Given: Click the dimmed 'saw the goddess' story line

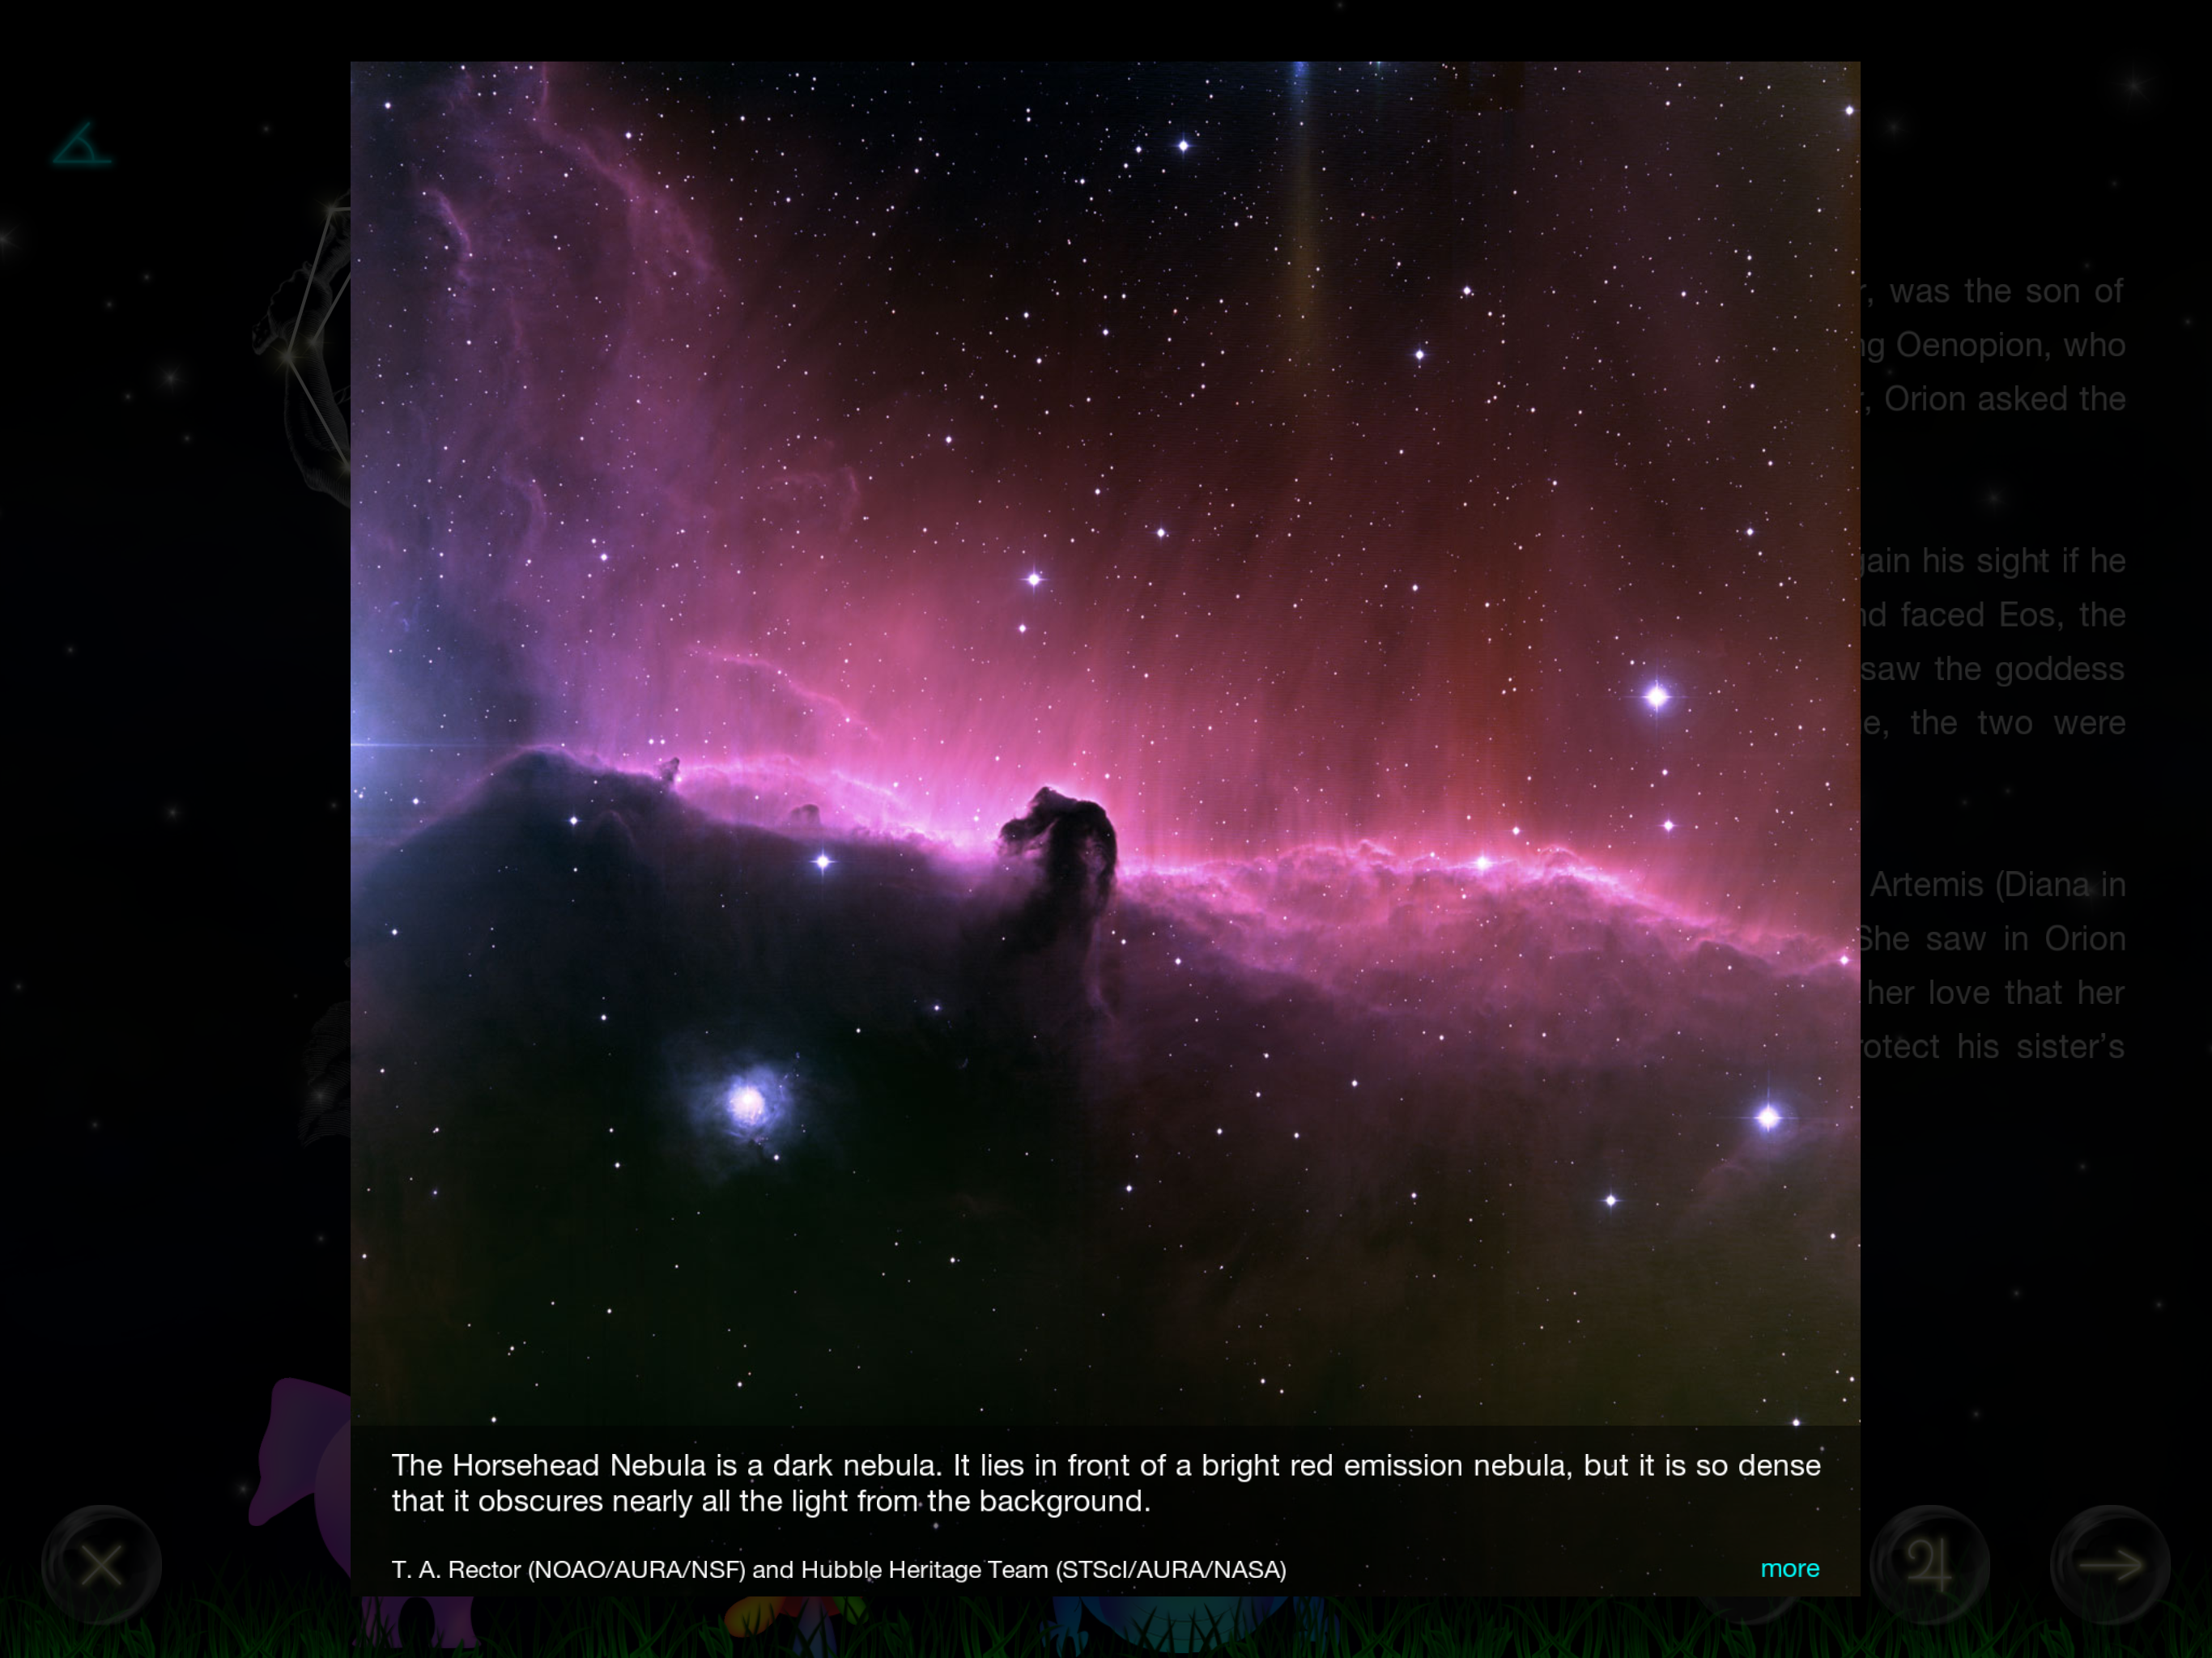Looking at the screenshot, I should pos(1993,669).
